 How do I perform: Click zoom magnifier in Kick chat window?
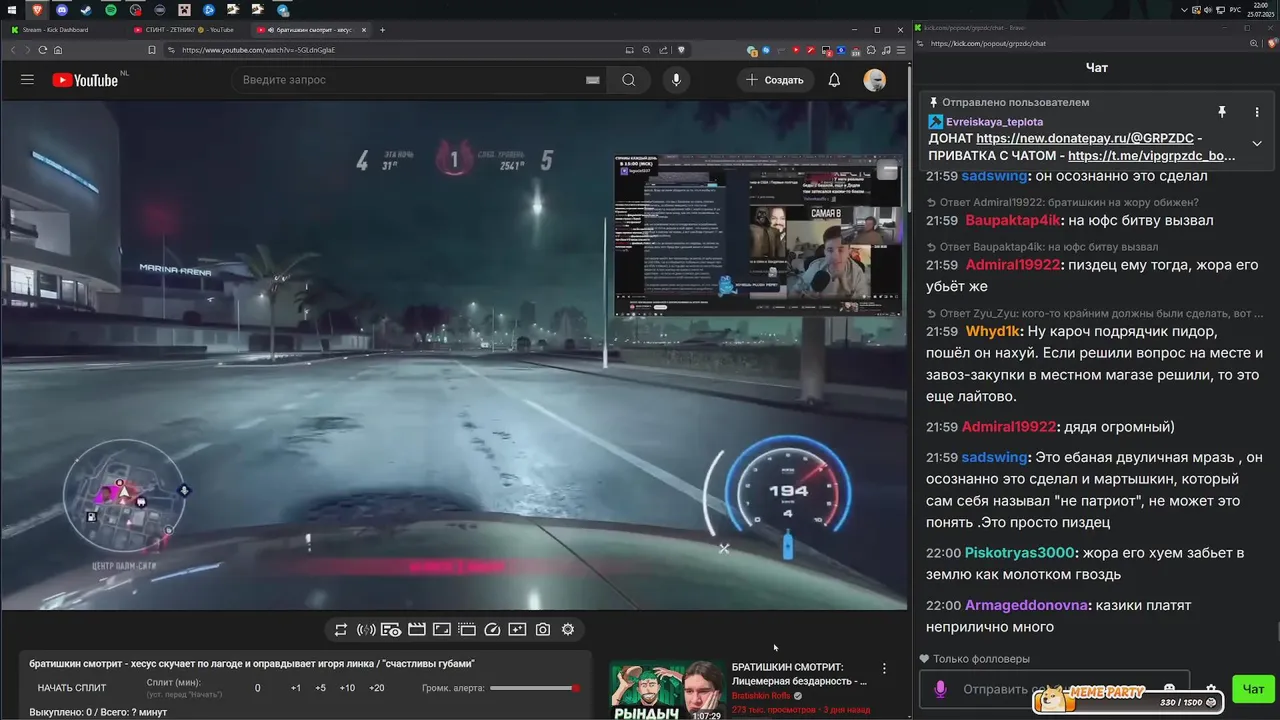(1253, 44)
